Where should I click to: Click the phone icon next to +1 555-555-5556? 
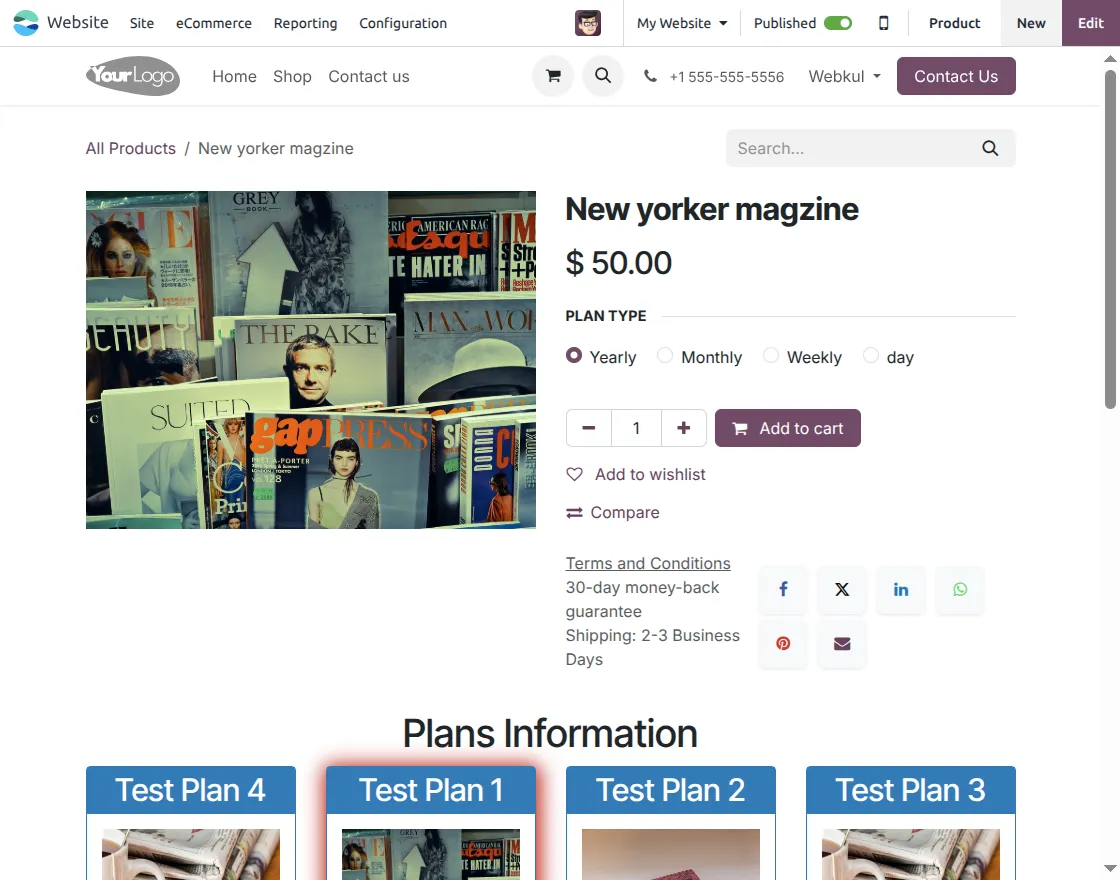[x=651, y=76]
